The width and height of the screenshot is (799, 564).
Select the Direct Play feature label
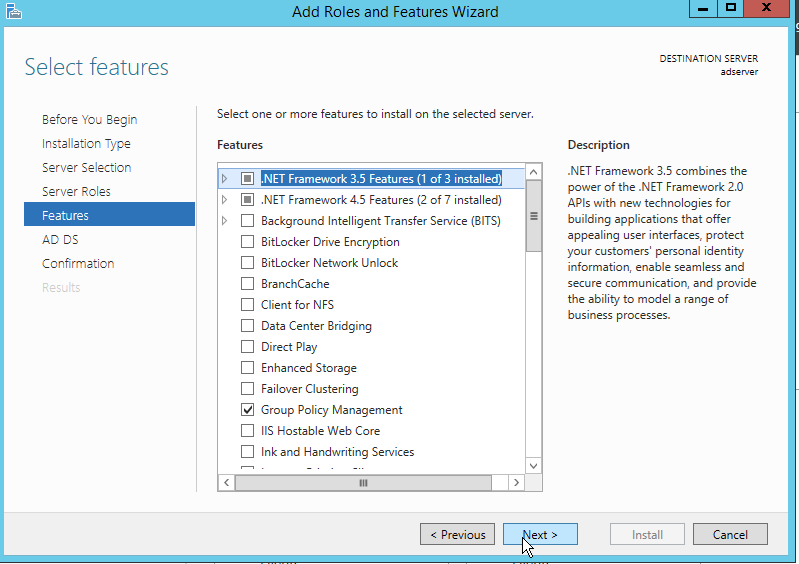(x=289, y=347)
